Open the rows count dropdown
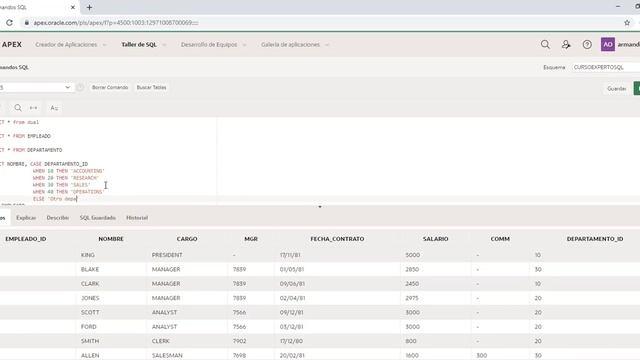This screenshot has width=640, height=360. (x=36, y=87)
